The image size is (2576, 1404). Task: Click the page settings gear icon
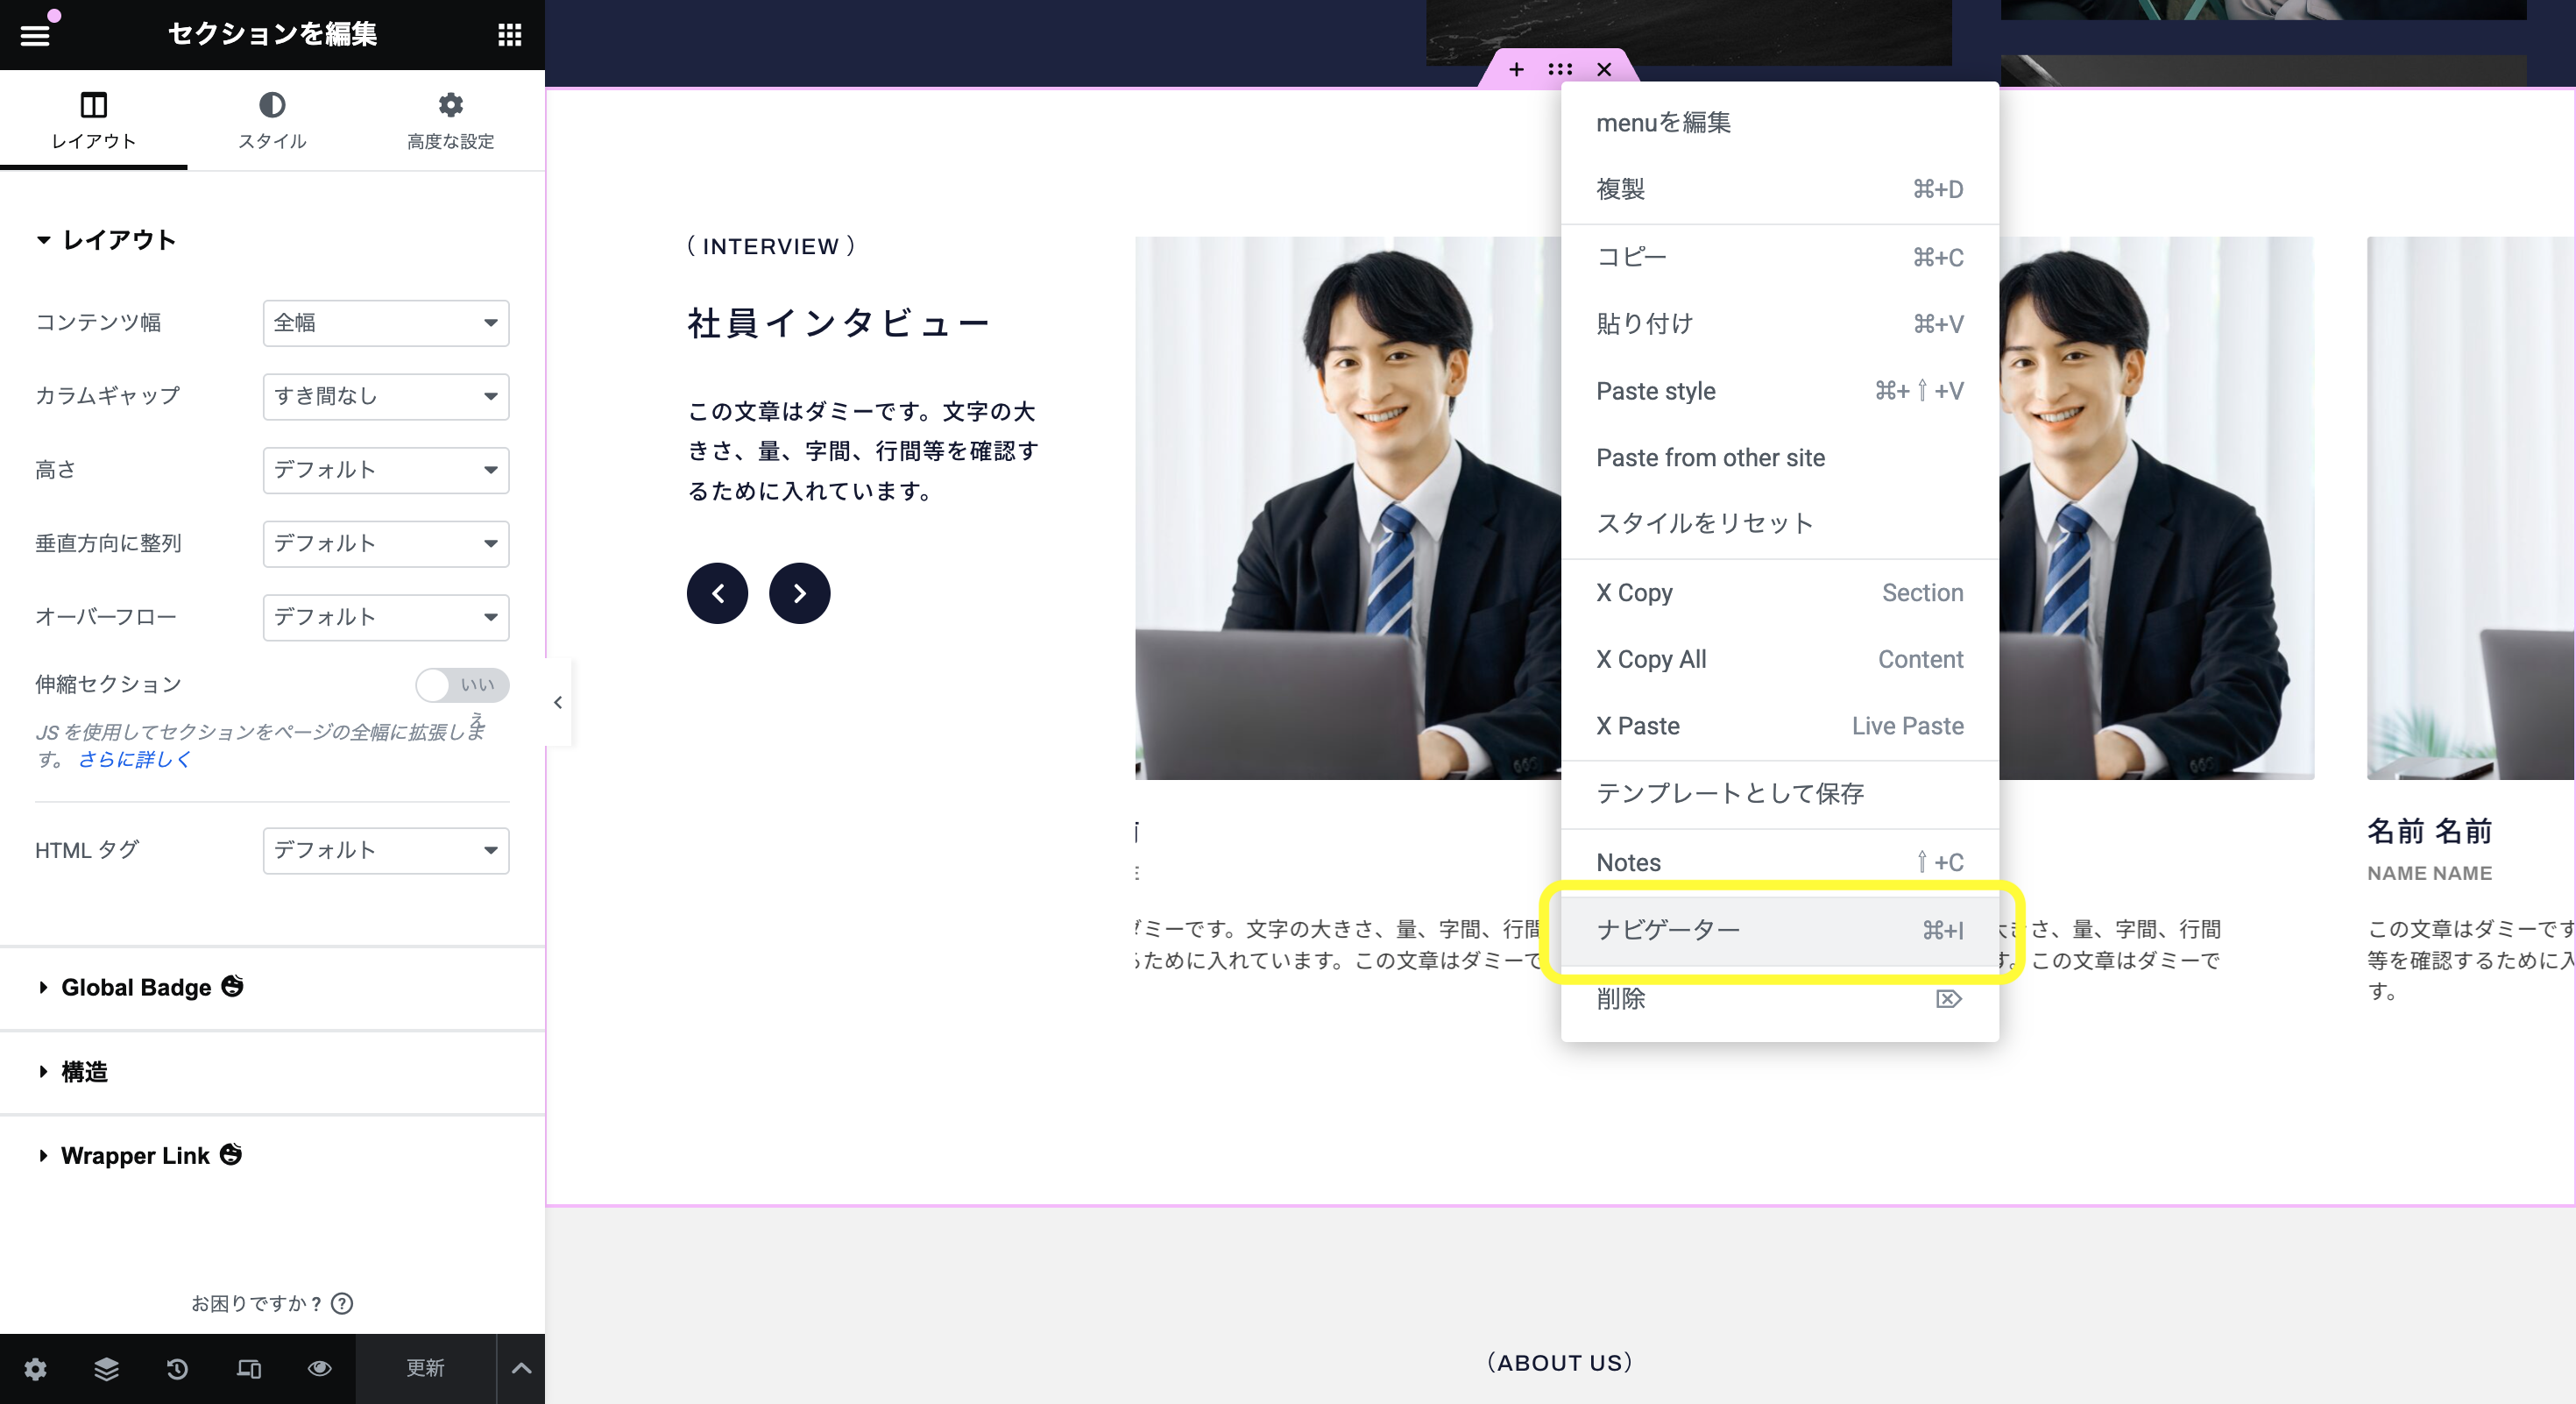tap(35, 1368)
